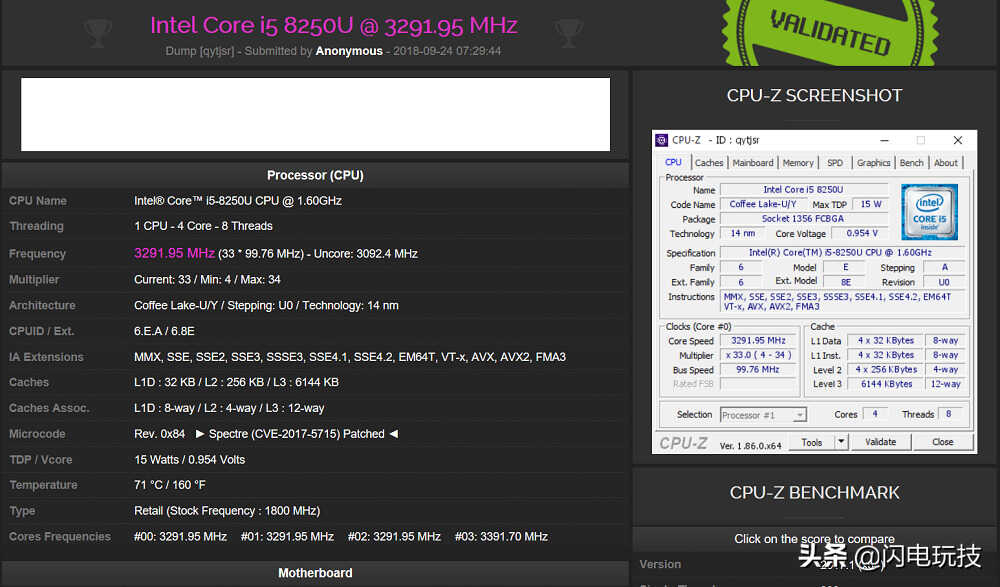Open the Mainboard tab

tap(753, 163)
